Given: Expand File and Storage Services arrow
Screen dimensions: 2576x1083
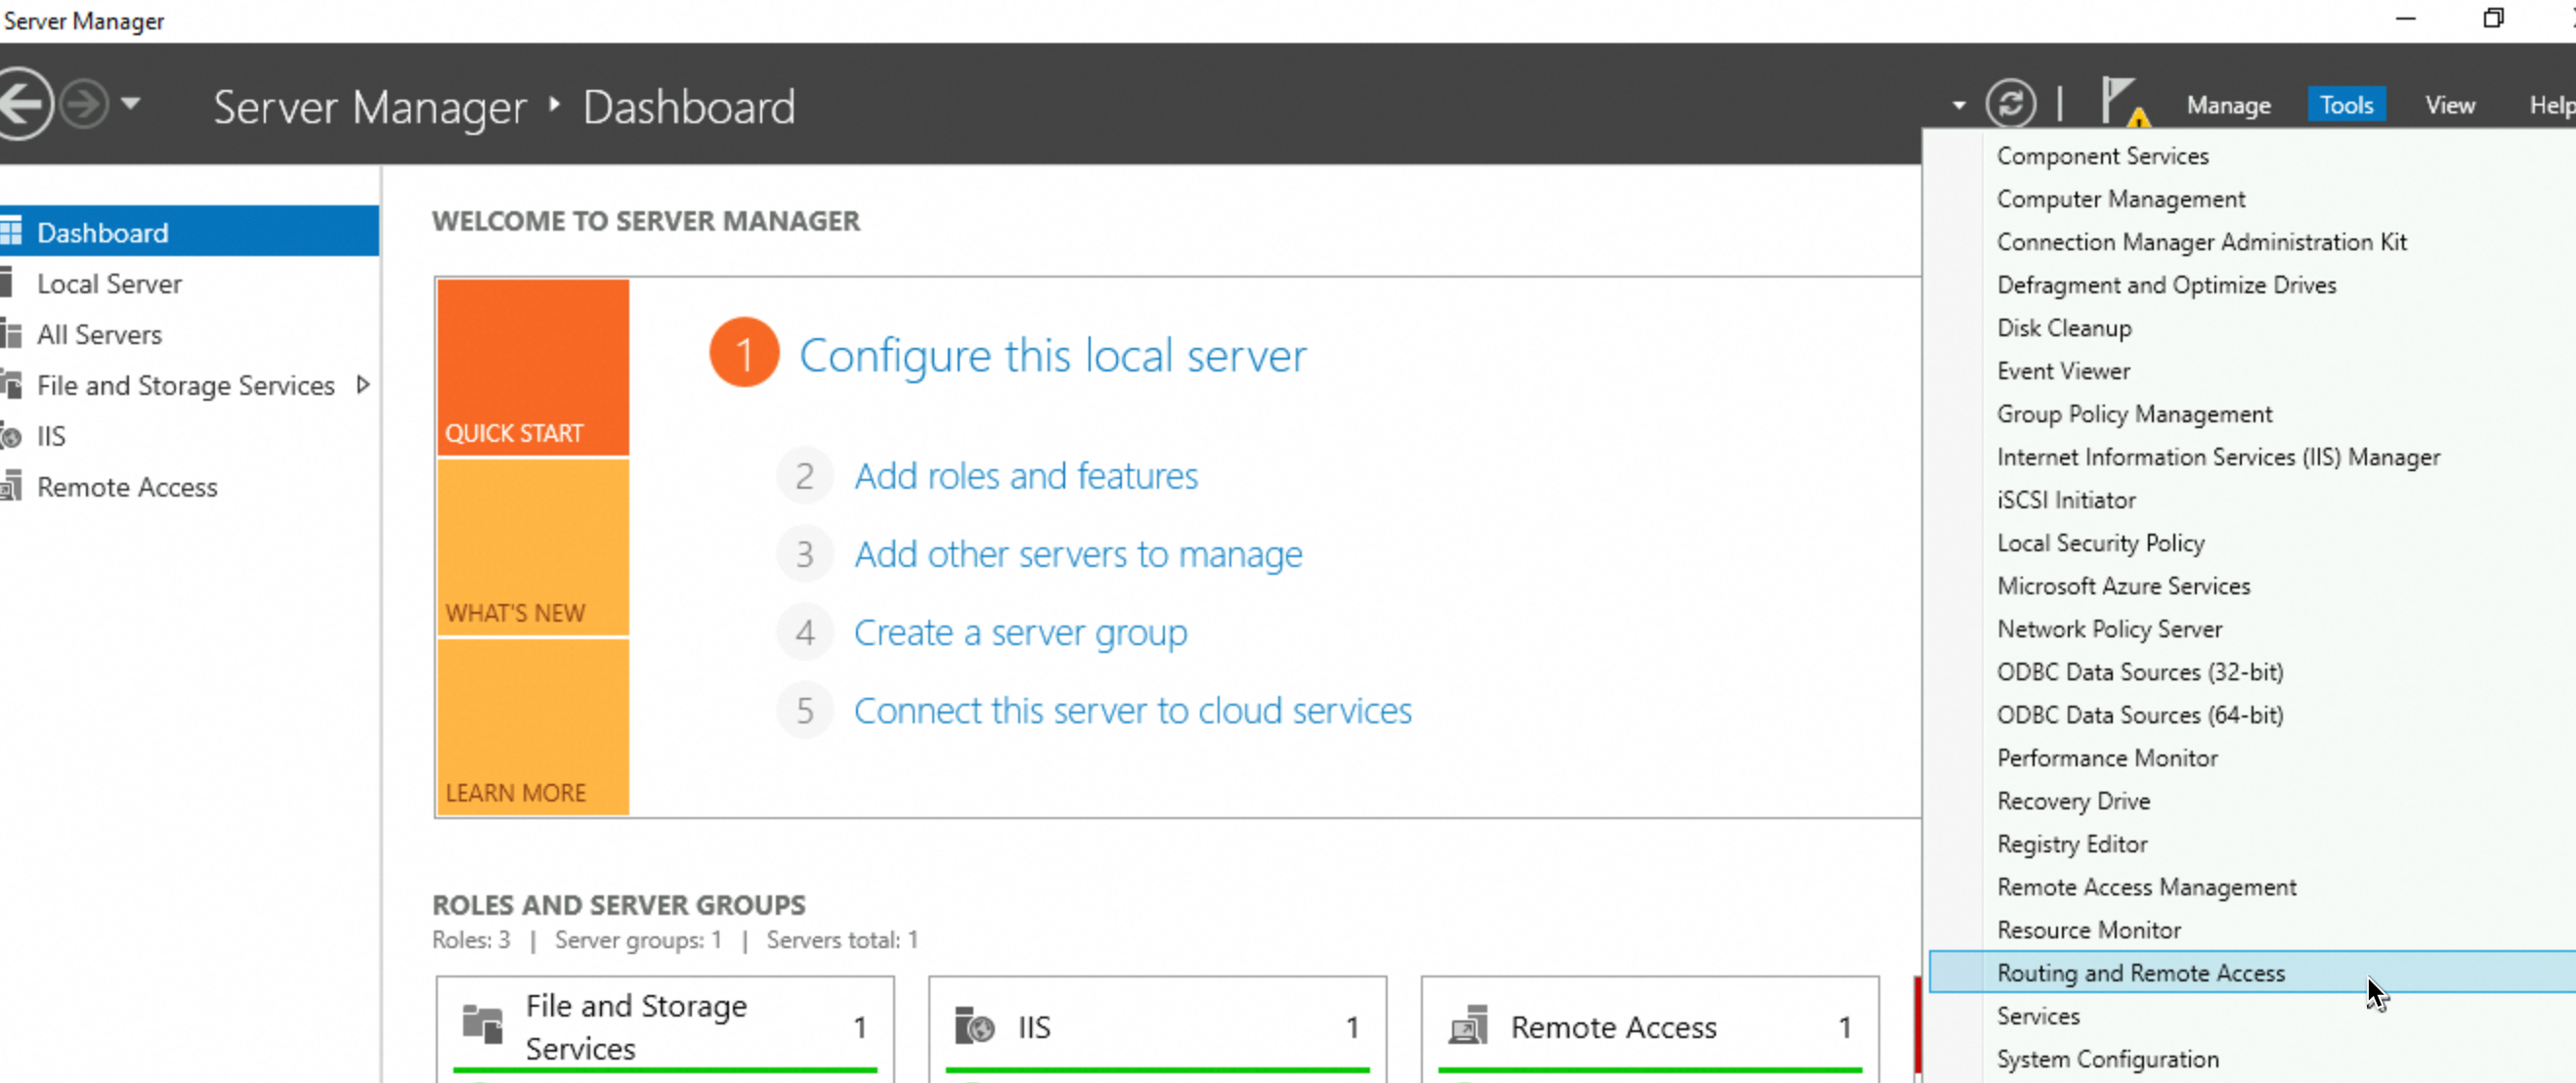Looking at the screenshot, I should tap(363, 385).
